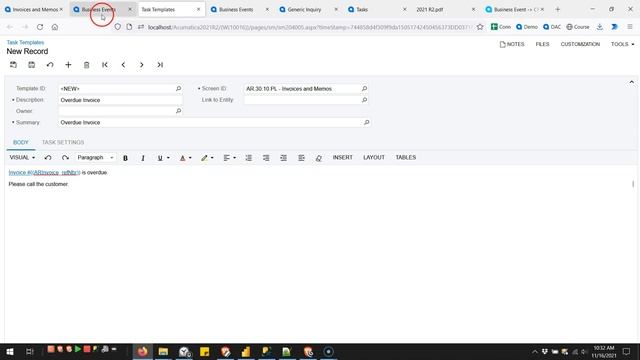Viewport: 640px width, 360px height.
Task: Open the text alignment dropdown
Action: coord(229,158)
